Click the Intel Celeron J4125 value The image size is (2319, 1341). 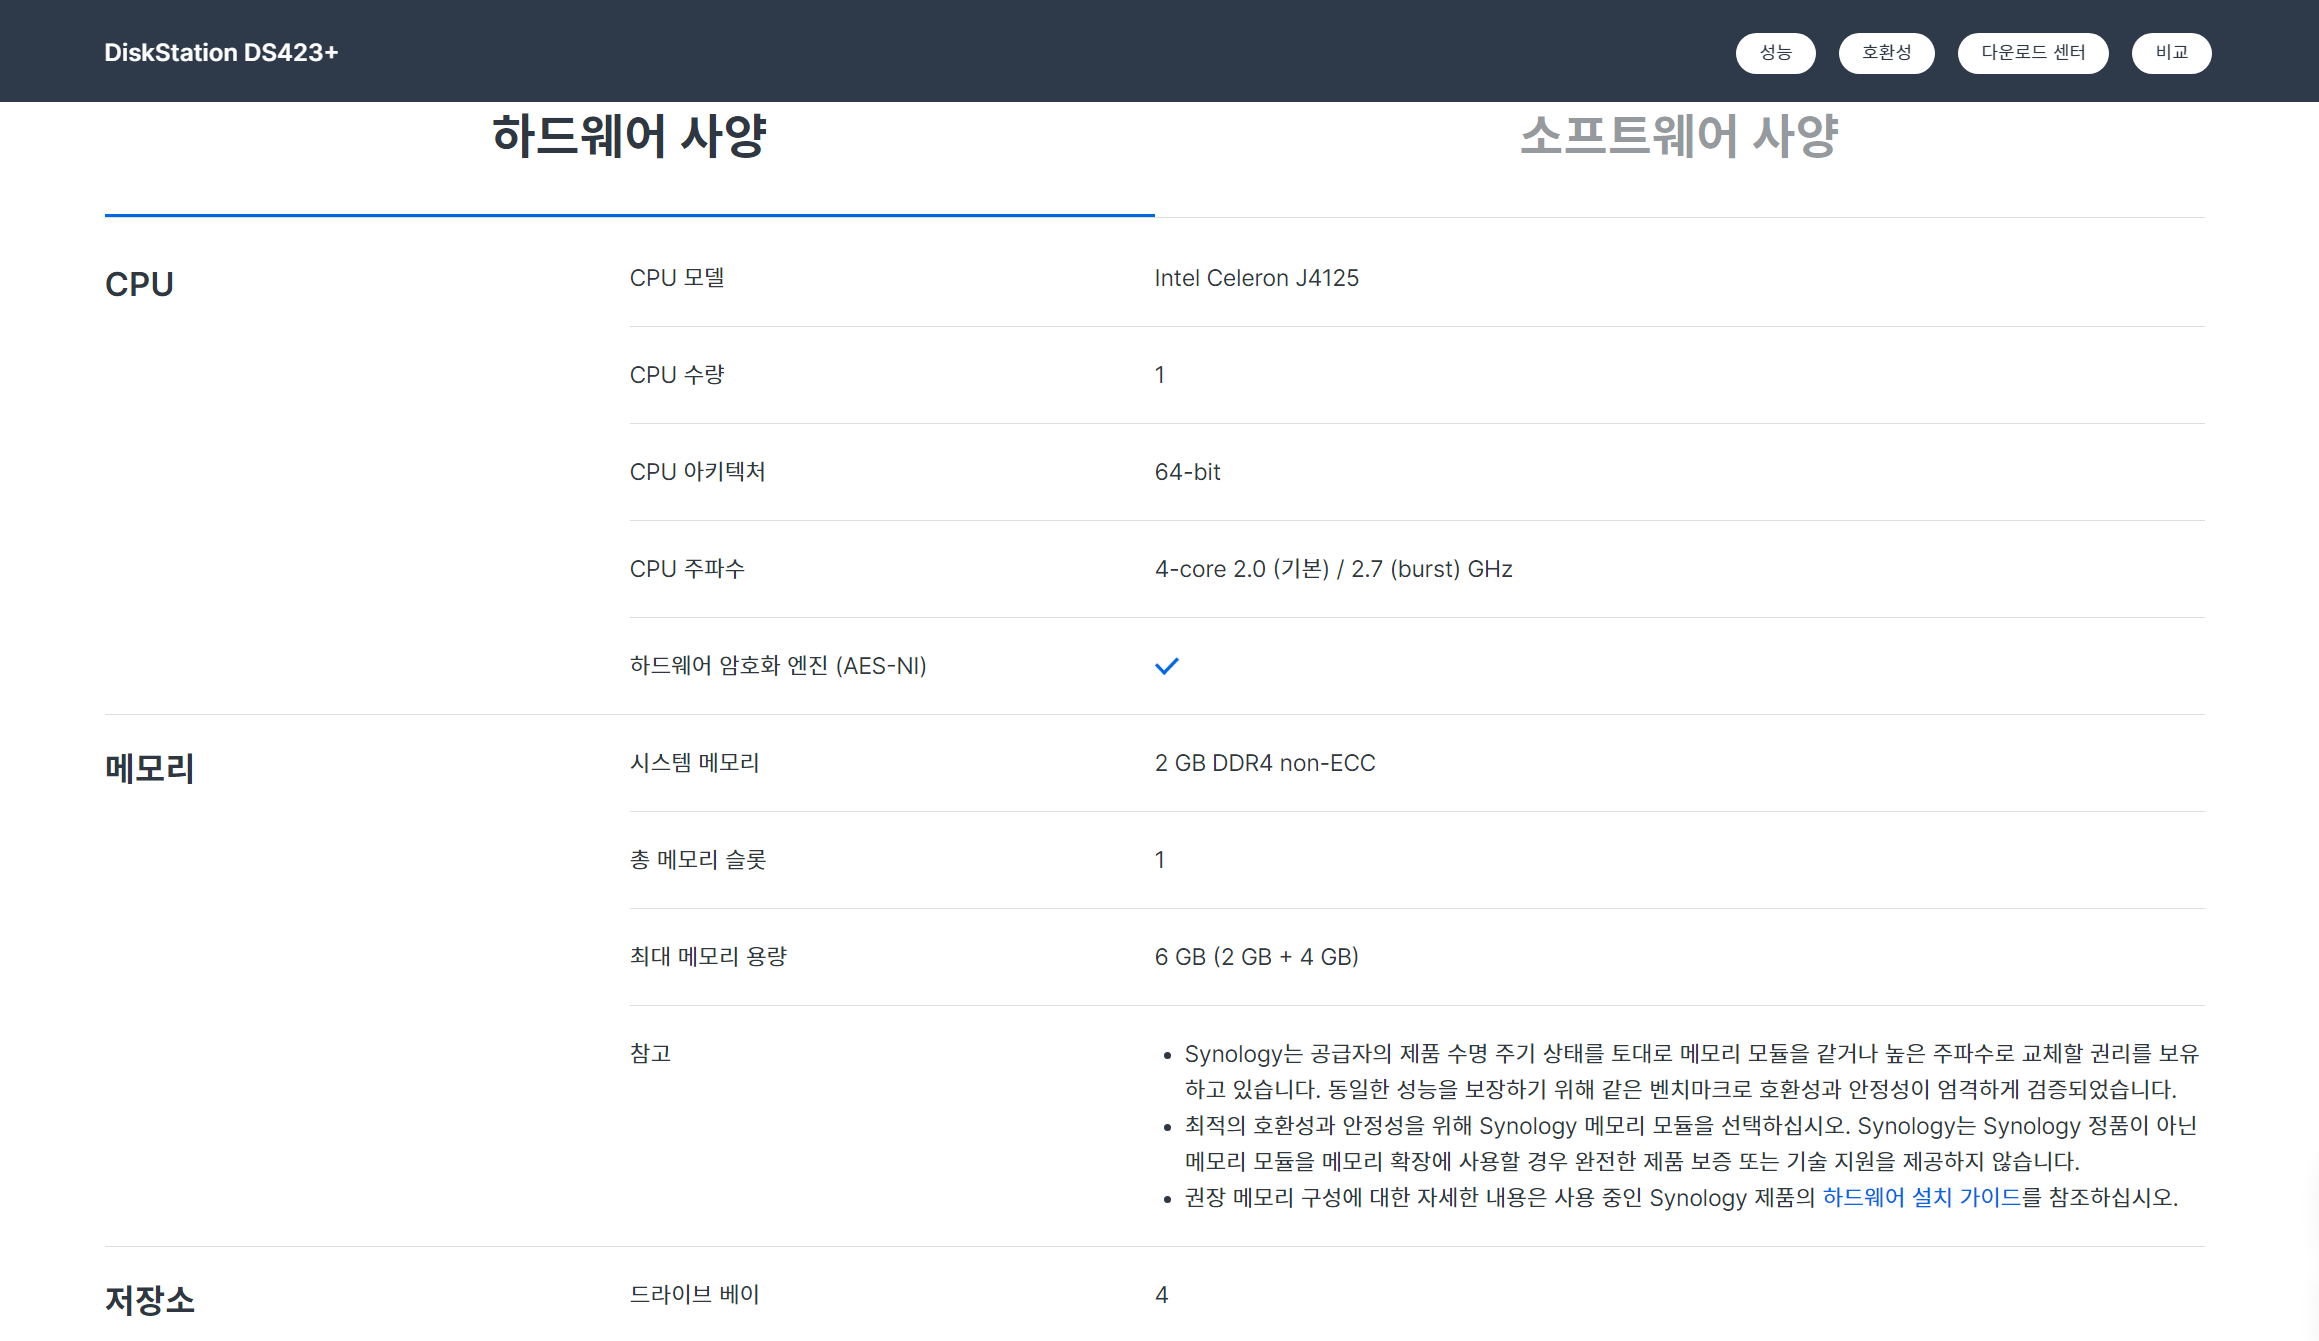[1256, 278]
